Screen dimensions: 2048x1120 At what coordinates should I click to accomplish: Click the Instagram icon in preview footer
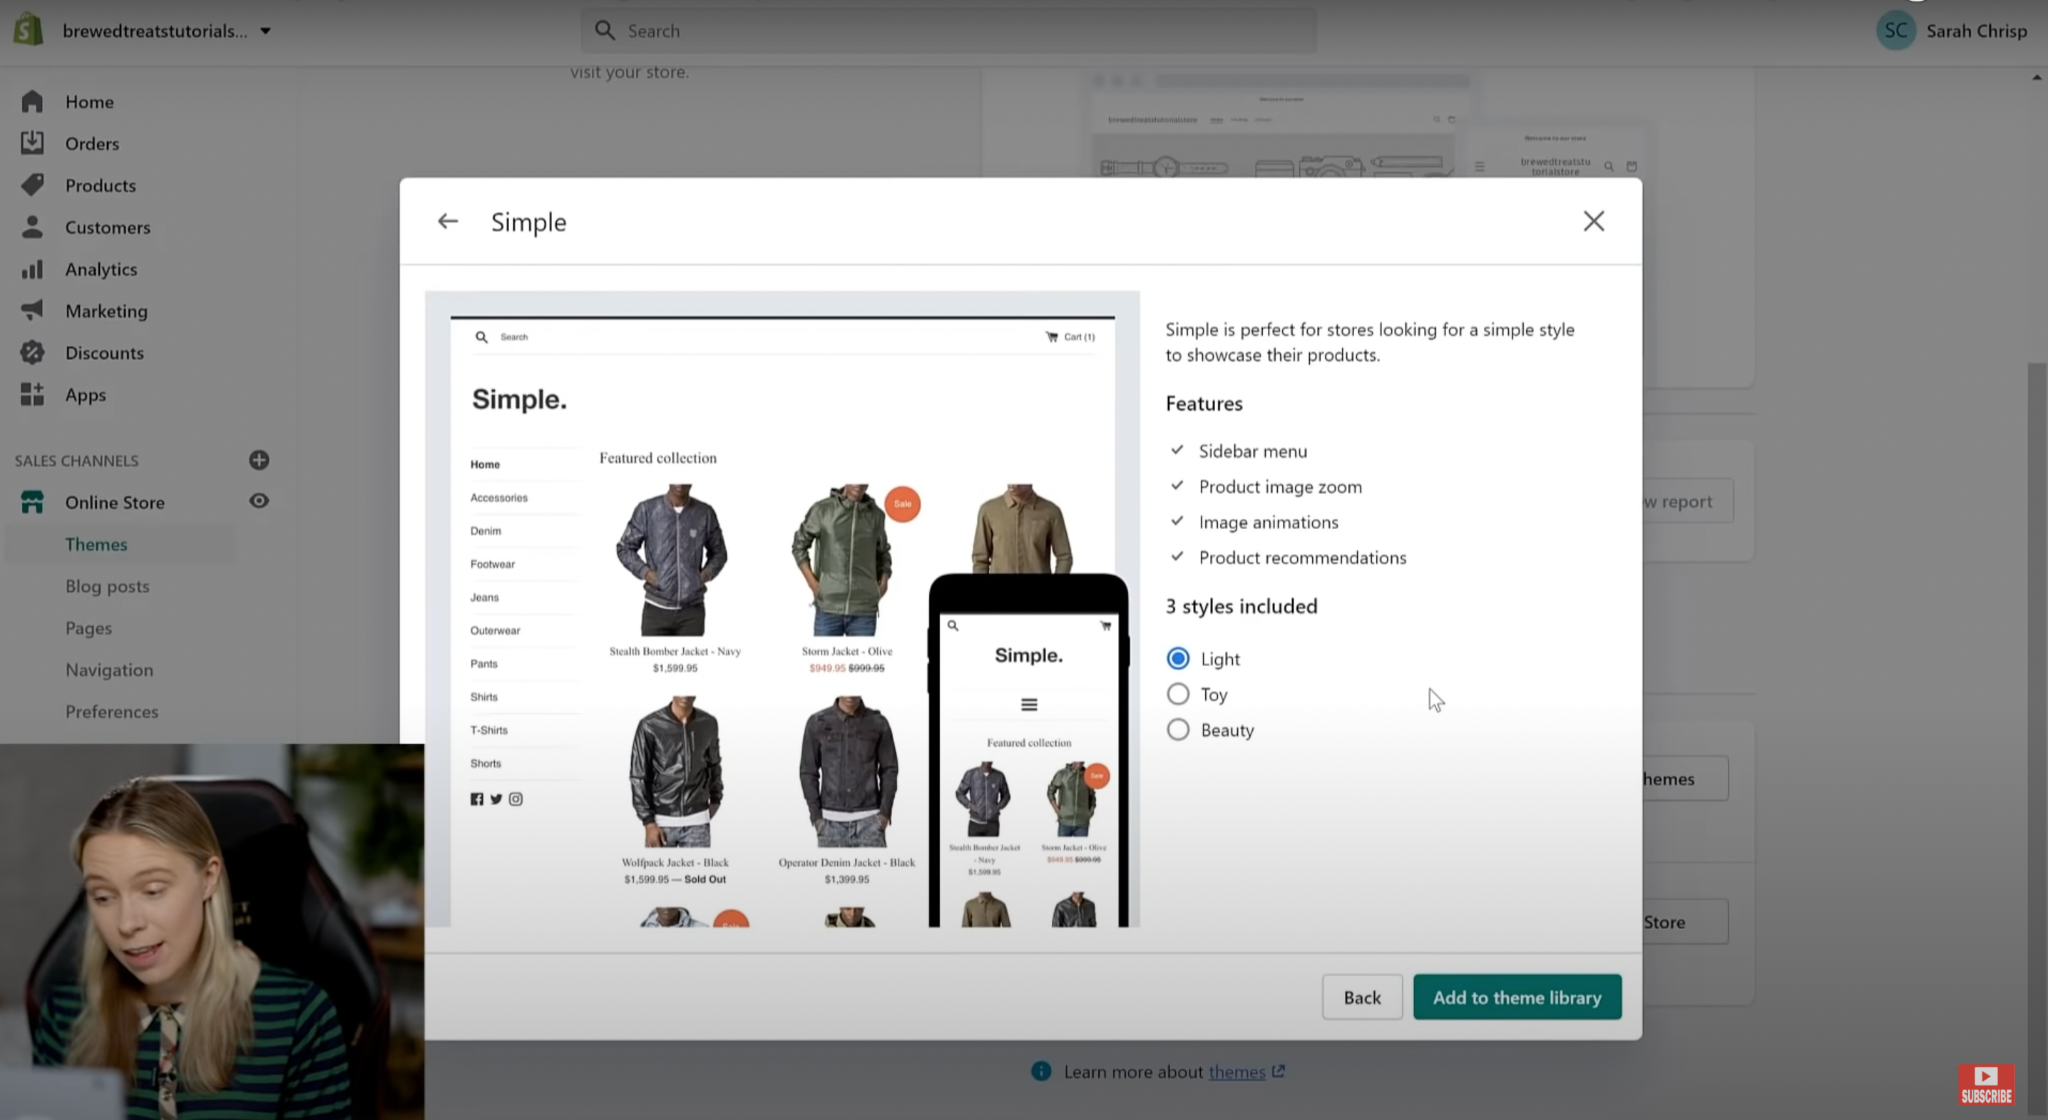(516, 797)
